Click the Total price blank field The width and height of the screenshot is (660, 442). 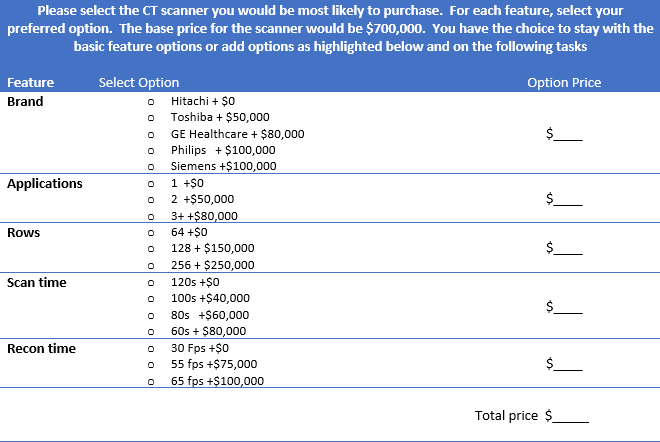(572, 415)
